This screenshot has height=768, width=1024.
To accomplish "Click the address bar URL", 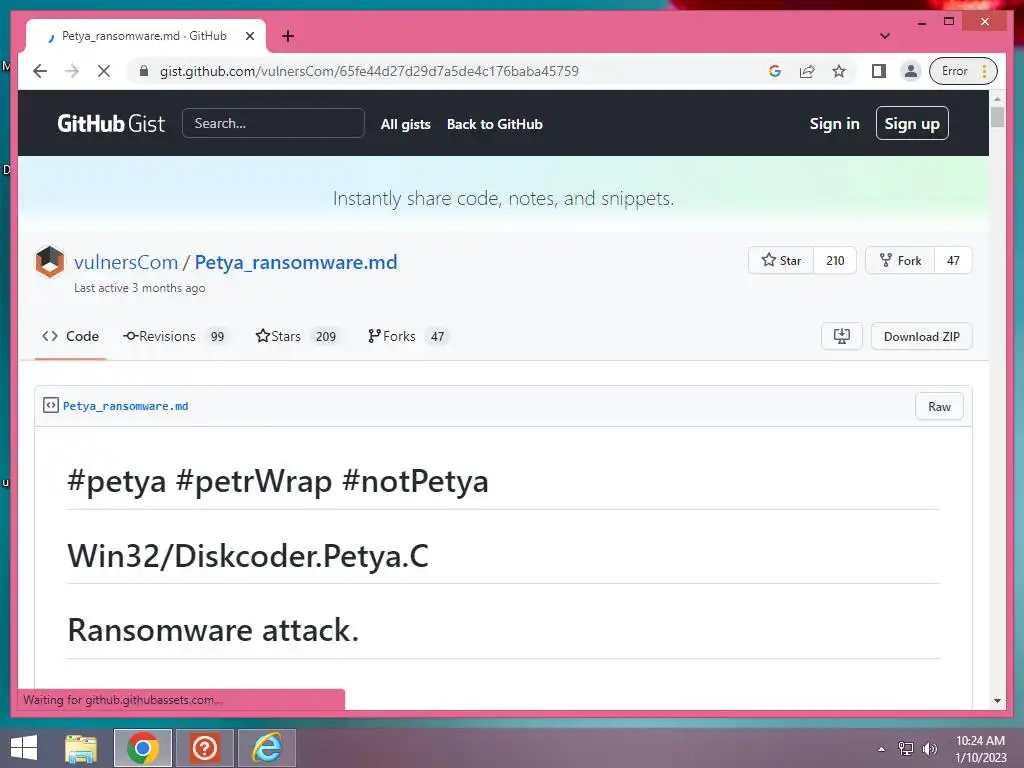I will [369, 71].
